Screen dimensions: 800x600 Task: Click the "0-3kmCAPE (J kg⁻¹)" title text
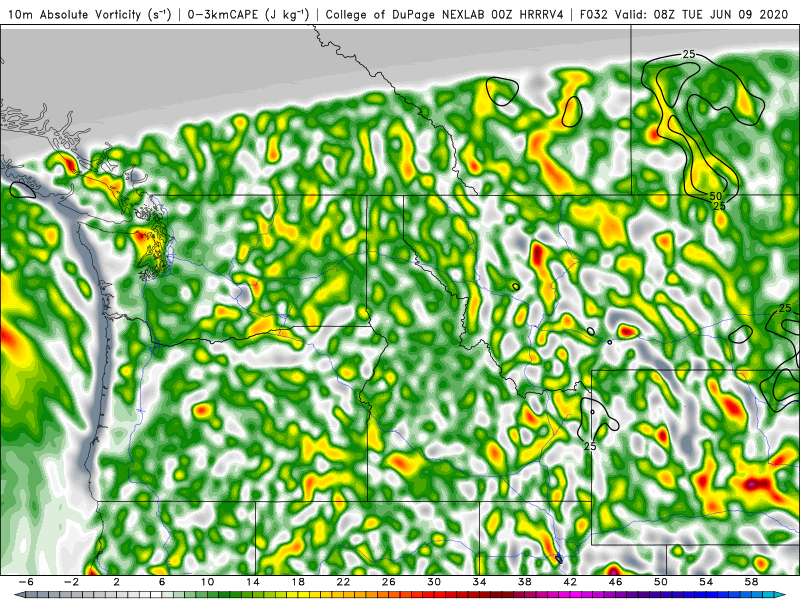click(x=248, y=14)
